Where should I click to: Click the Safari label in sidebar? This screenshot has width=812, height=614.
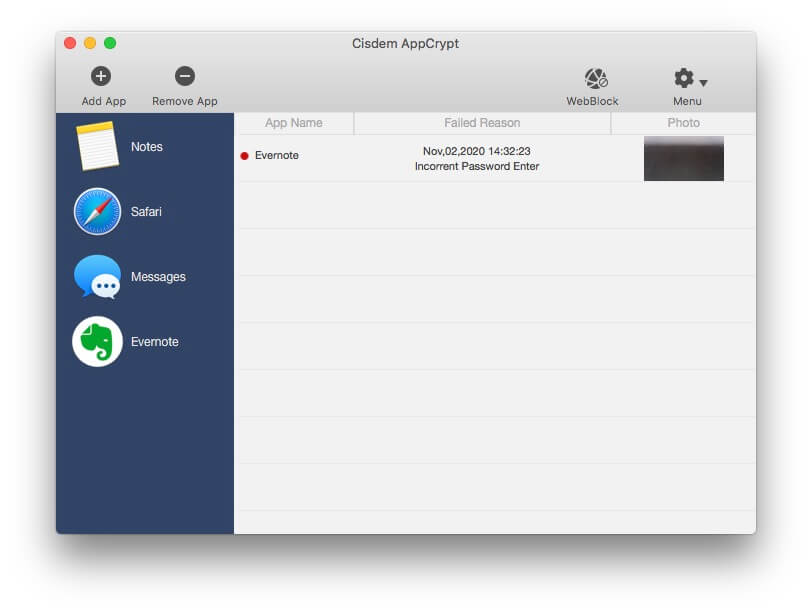[146, 212]
